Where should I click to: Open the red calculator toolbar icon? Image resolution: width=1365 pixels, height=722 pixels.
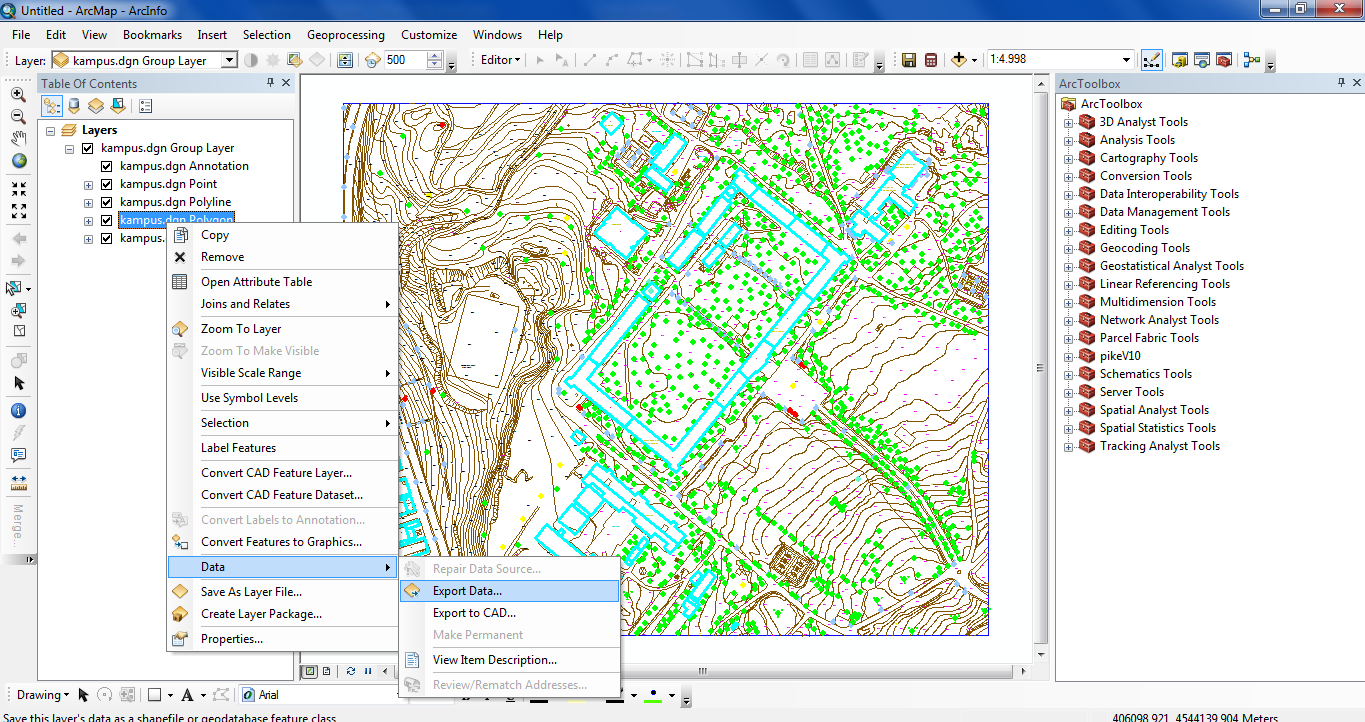(x=931, y=60)
